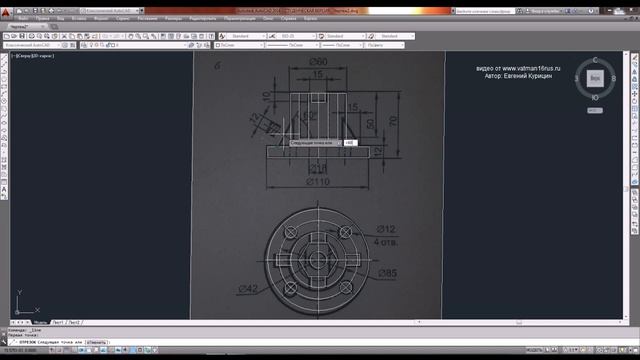Click the Pan hand icon
Screen dimensions: 640x360
click(131, 36)
